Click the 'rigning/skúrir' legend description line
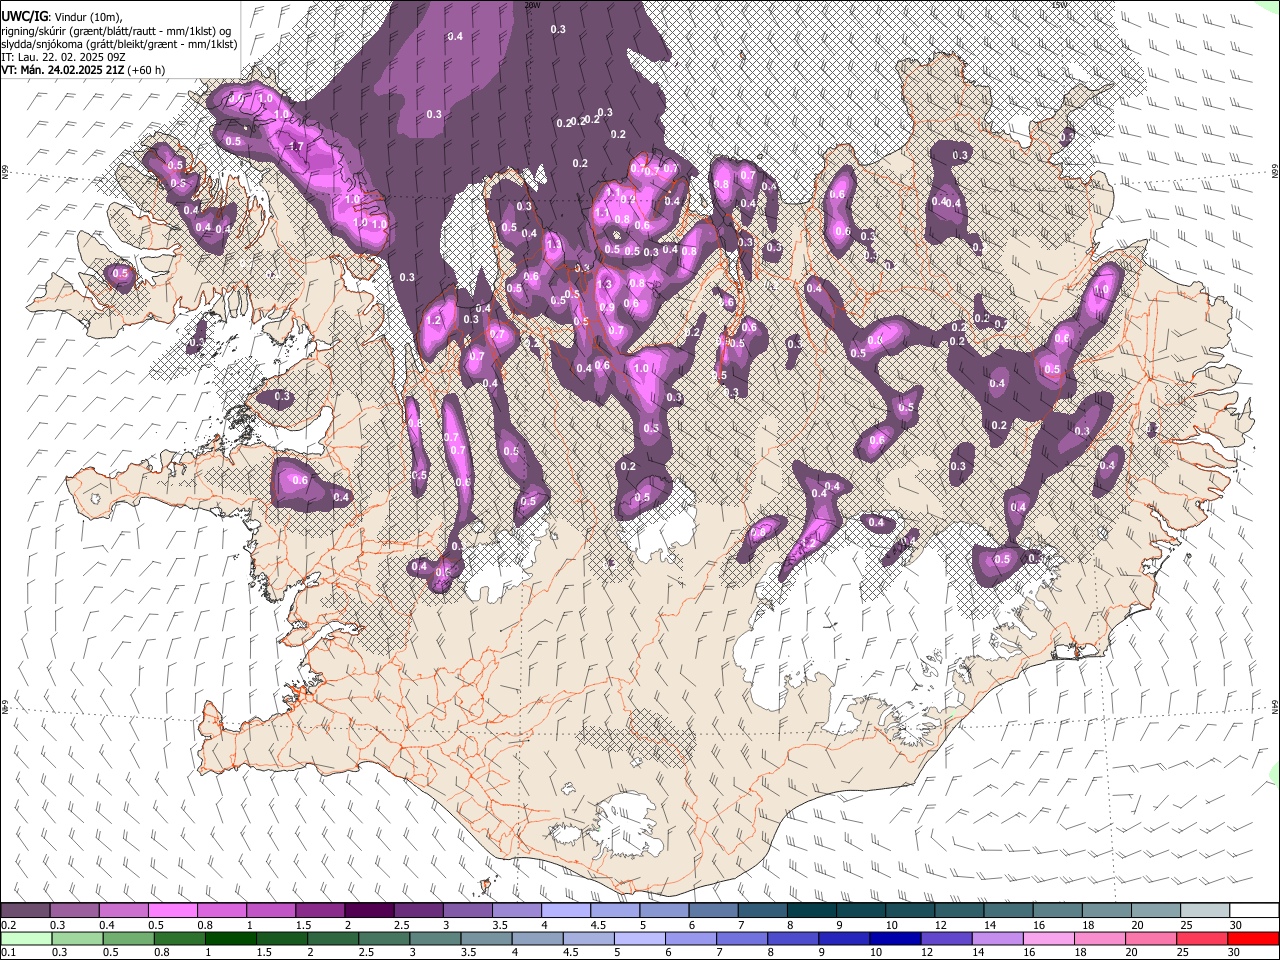This screenshot has width=1280, height=960. tap(116, 31)
